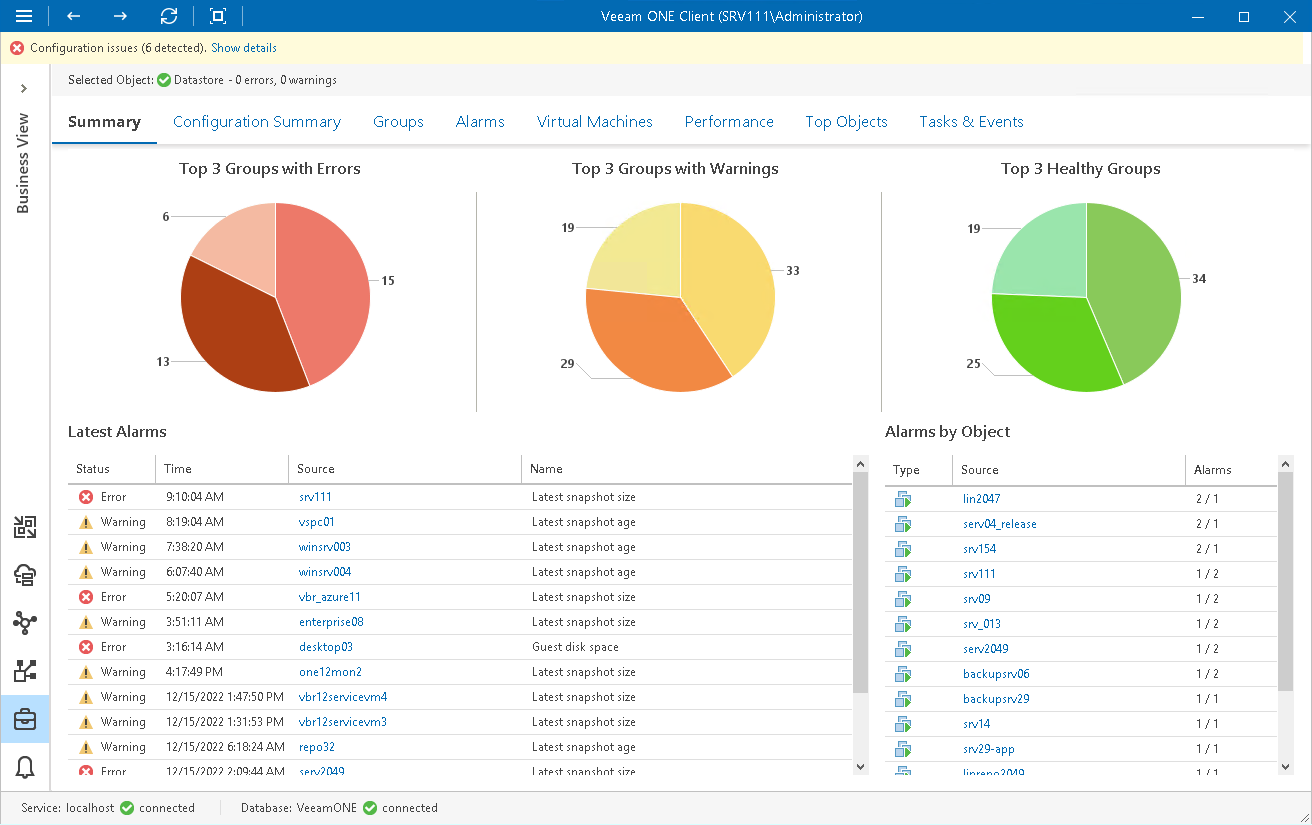Click the Database connected green status icon

[370, 808]
